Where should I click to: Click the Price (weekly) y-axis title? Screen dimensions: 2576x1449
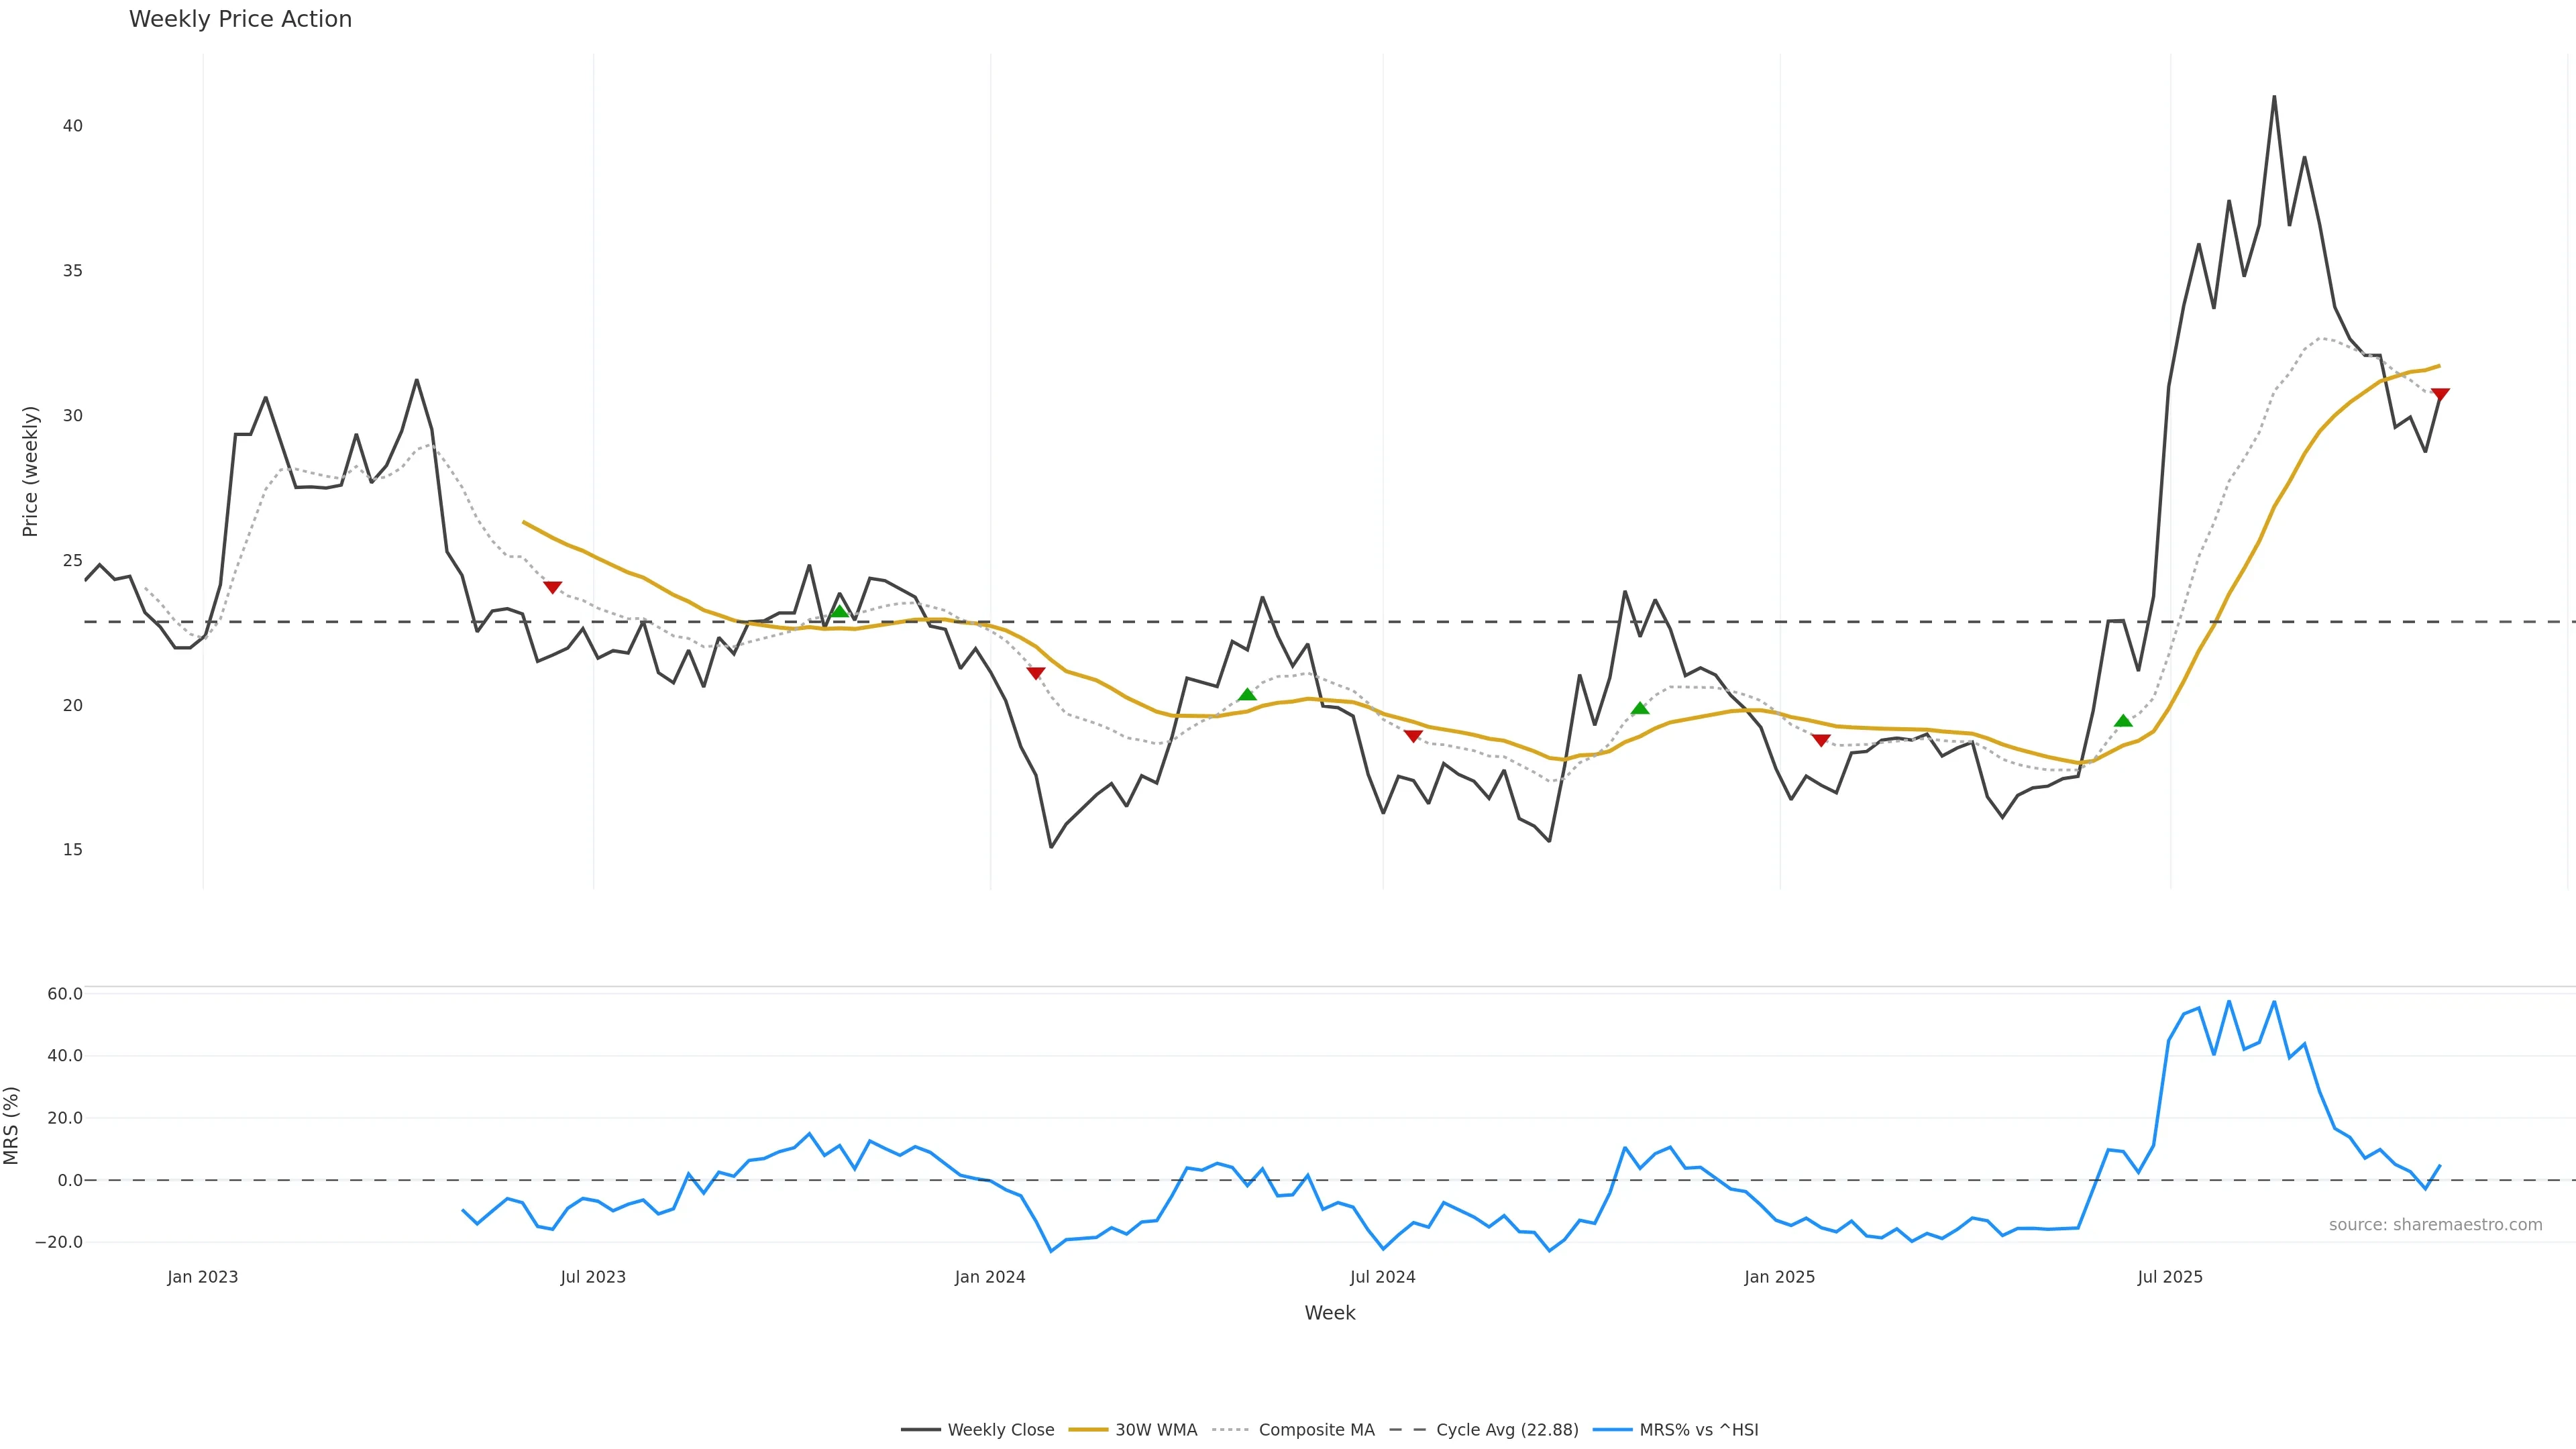[x=30, y=471]
